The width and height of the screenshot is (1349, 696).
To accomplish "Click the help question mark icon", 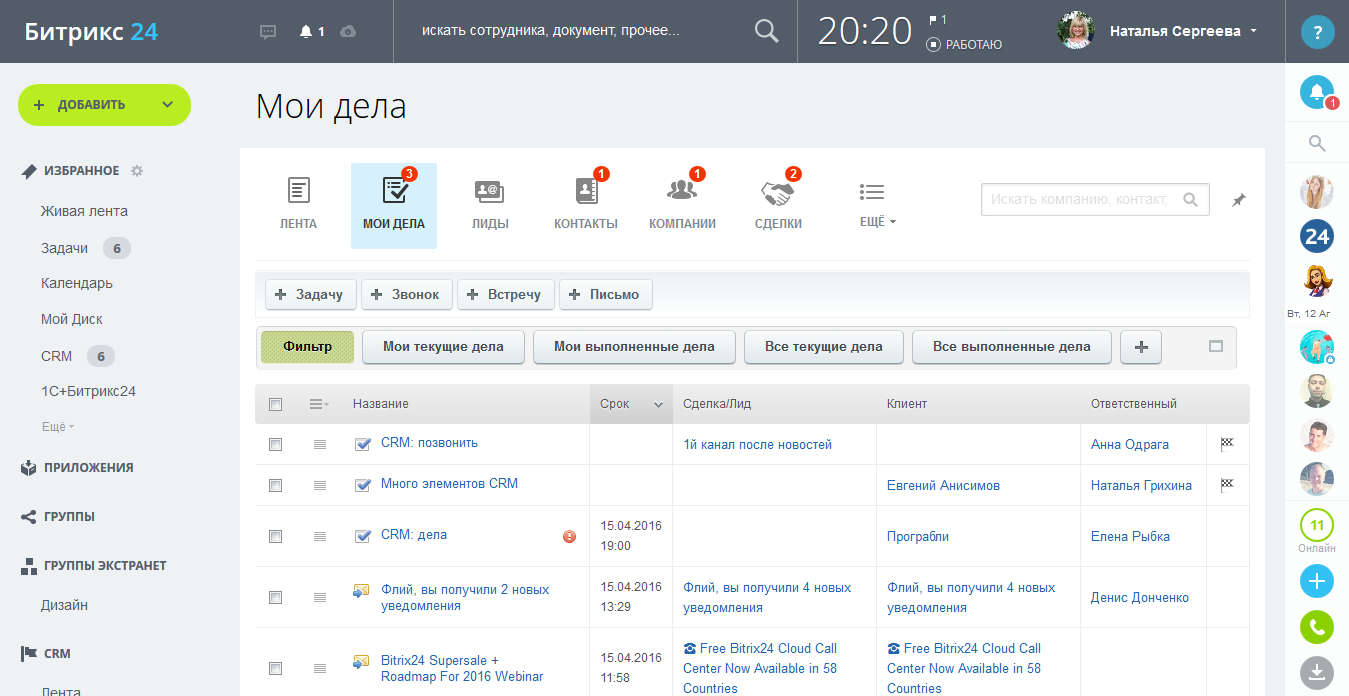I will click(1317, 32).
